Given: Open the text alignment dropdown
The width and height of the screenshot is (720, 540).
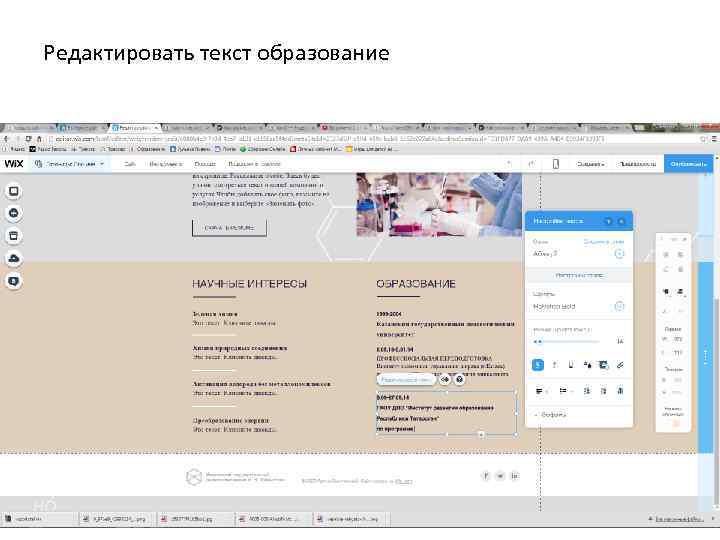Looking at the screenshot, I should 541,391.
